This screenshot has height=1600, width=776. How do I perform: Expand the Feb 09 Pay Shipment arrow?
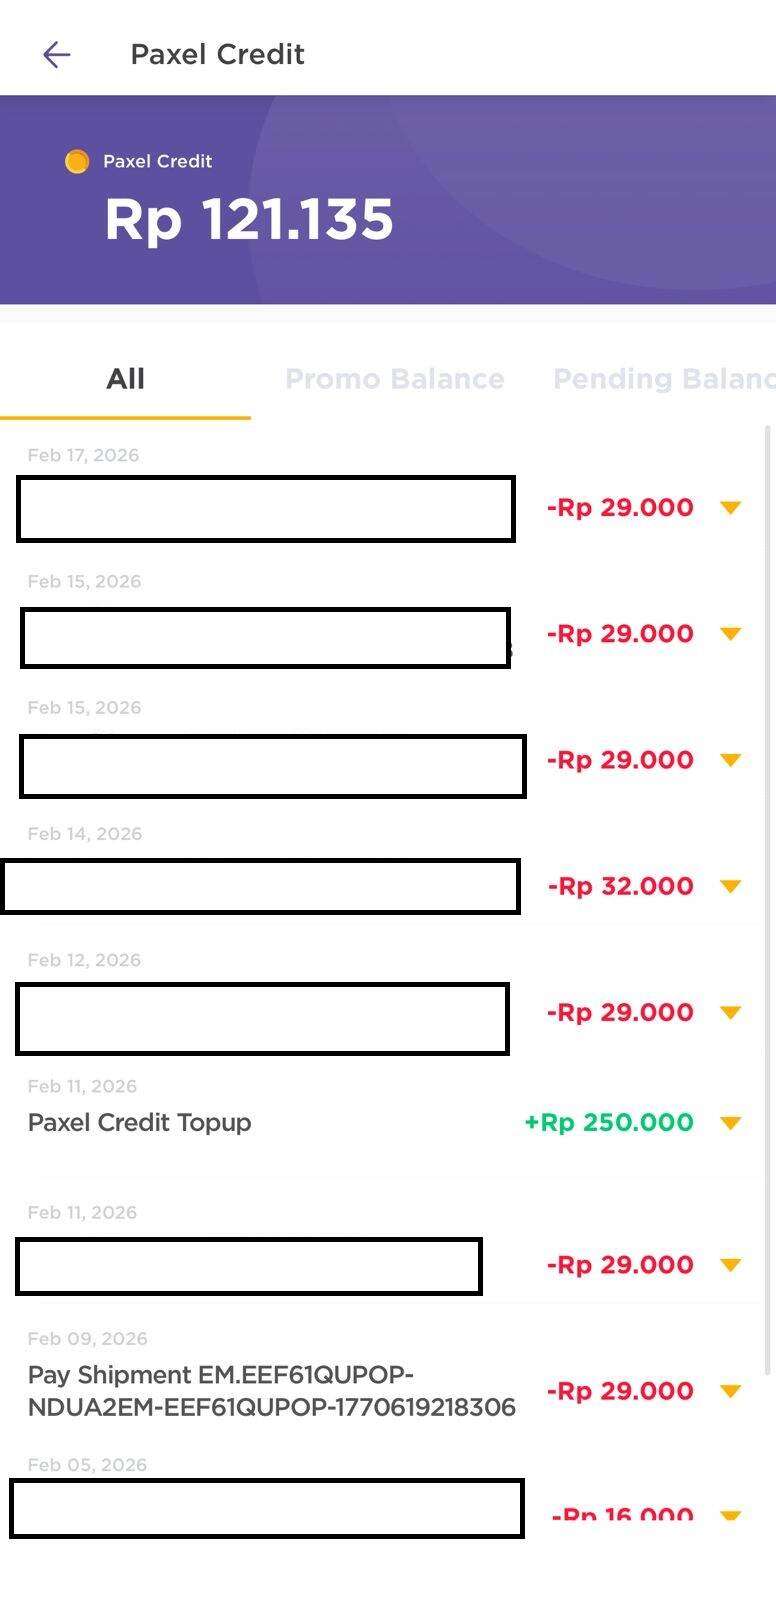[731, 1391]
